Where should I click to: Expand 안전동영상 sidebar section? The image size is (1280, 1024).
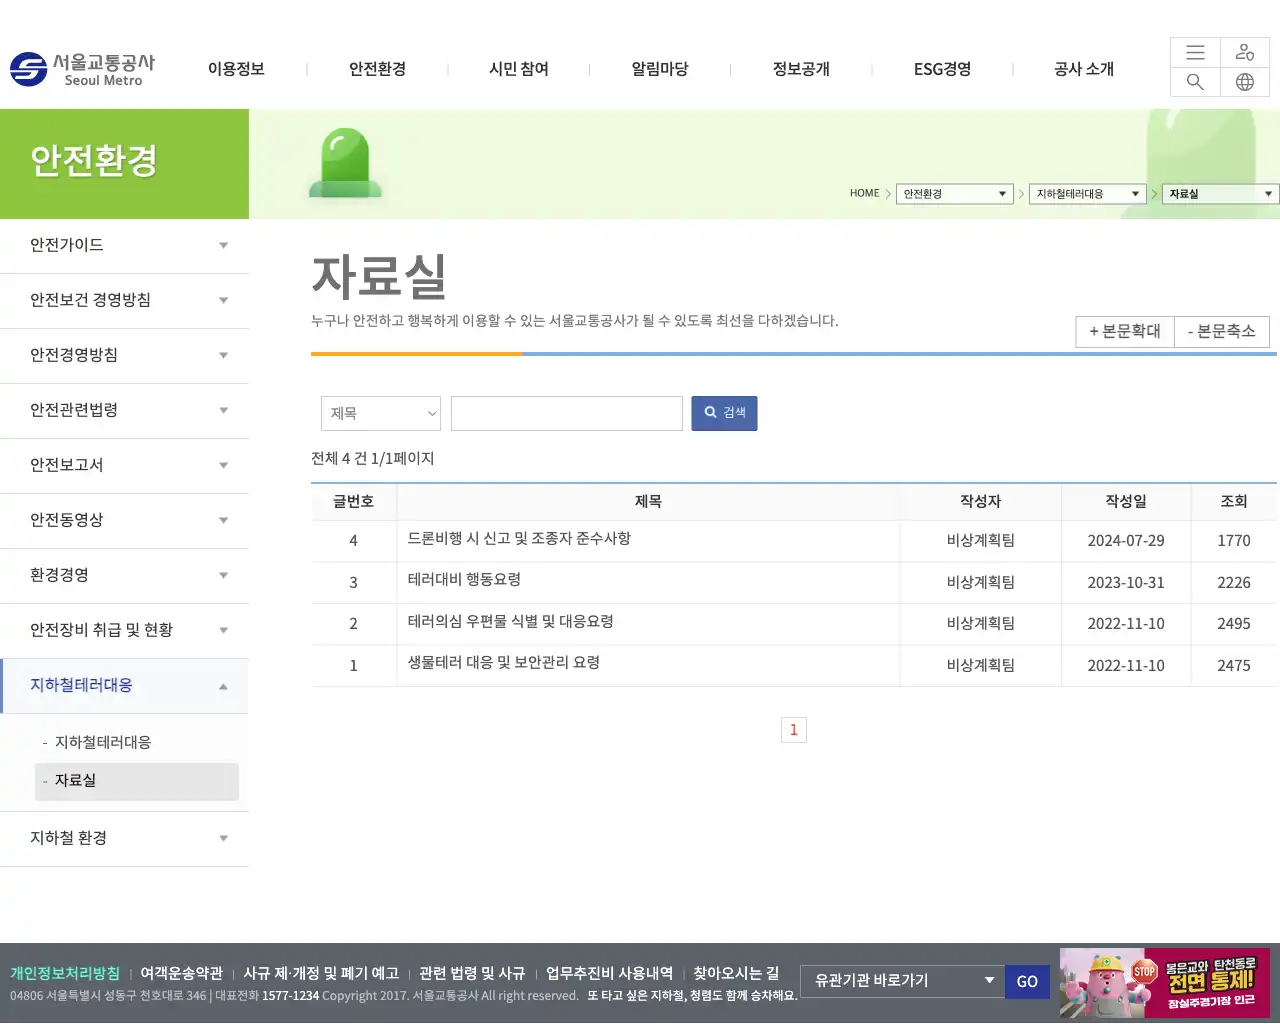click(x=124, y=521)
